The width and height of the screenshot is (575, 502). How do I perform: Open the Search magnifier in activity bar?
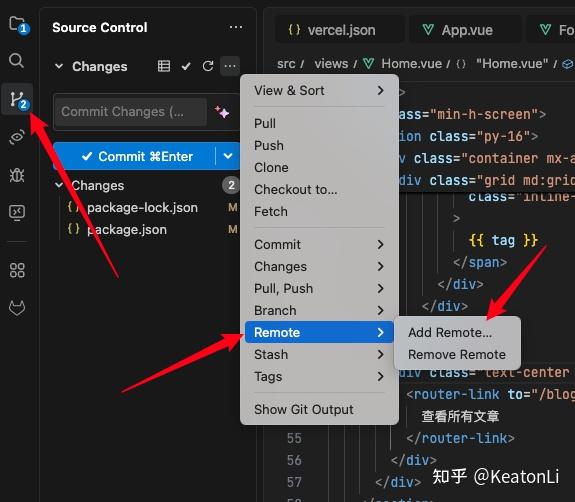point(17,60)
